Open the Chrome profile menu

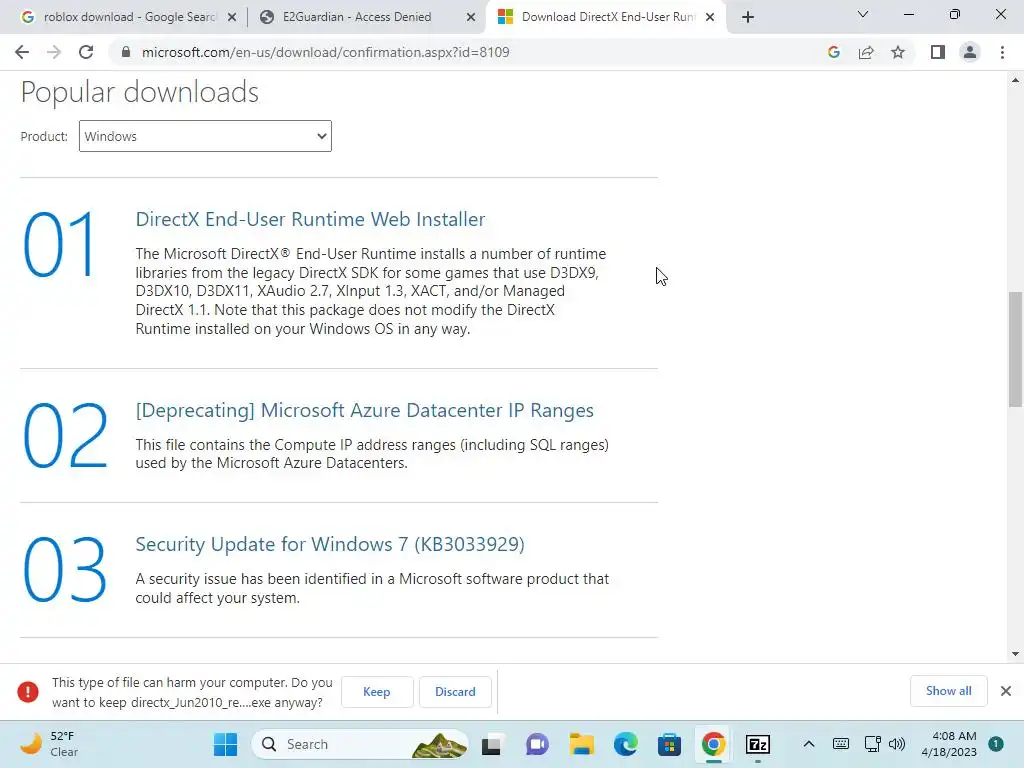970,52
